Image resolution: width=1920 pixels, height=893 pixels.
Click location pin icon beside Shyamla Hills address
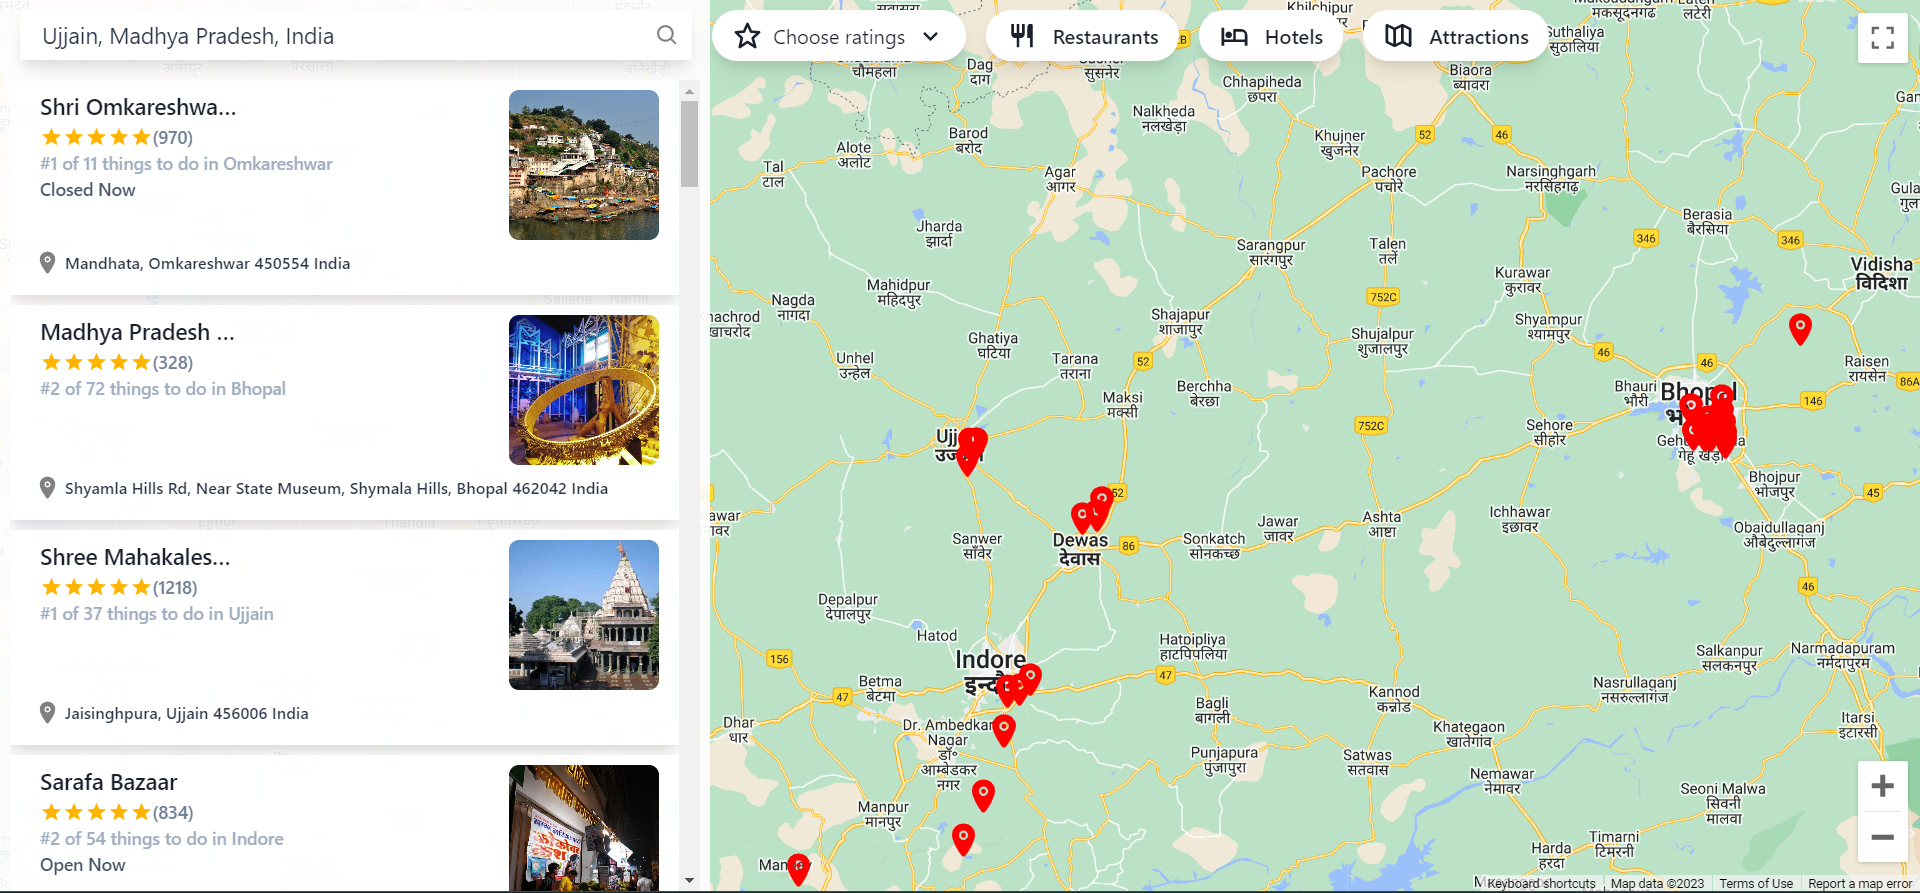(47, 488)
